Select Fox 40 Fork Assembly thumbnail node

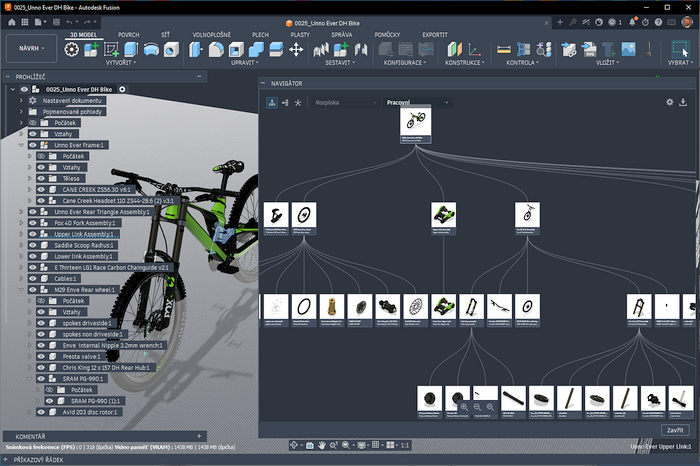527,218
